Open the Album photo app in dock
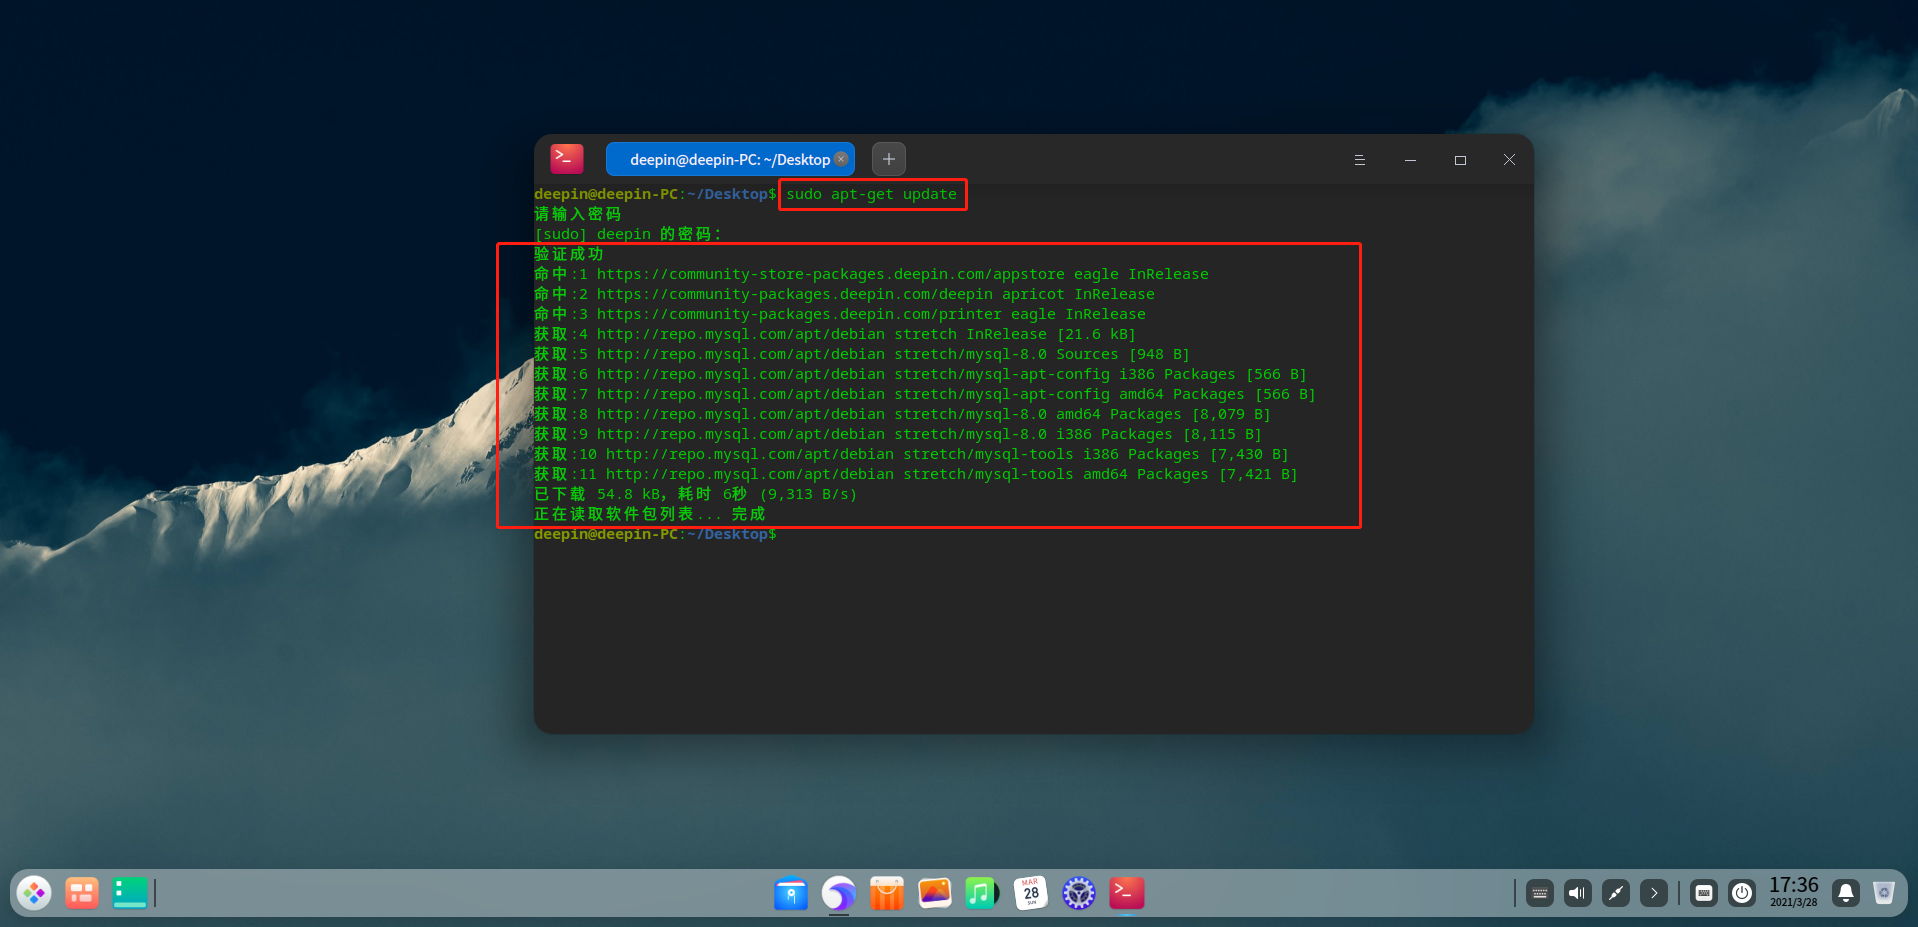 pos(935,893)
